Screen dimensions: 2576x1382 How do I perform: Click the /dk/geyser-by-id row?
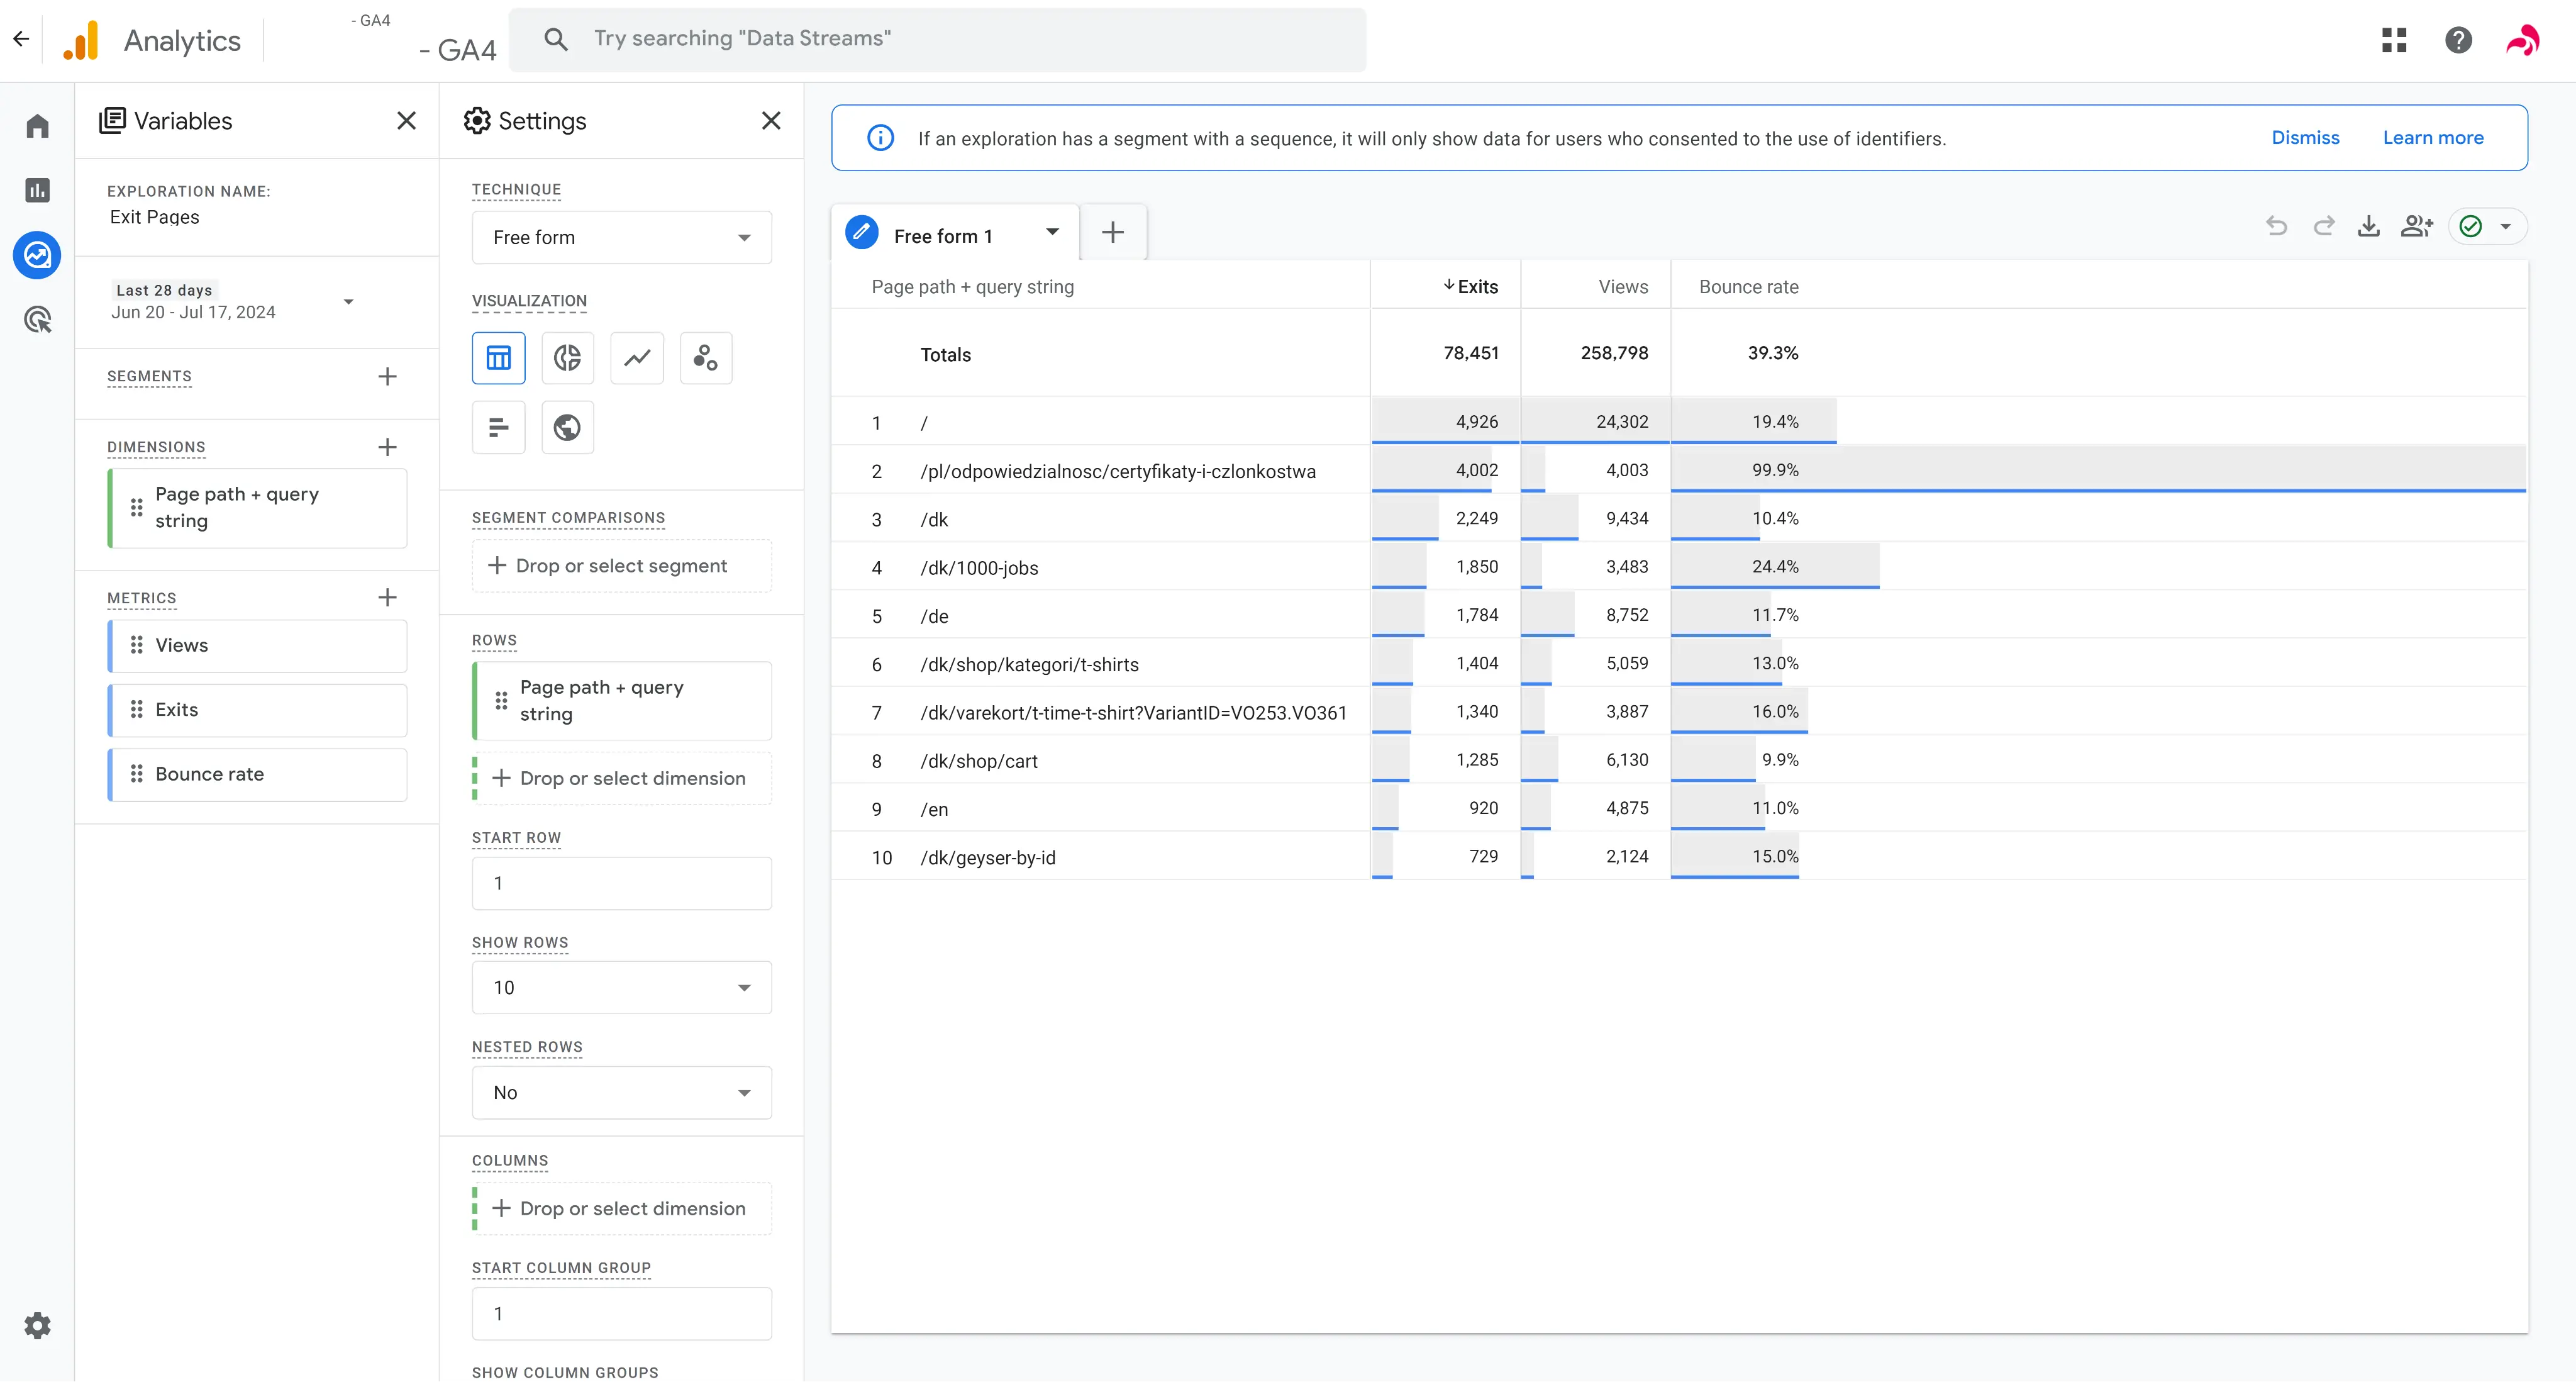click(x=1680, y=857)
